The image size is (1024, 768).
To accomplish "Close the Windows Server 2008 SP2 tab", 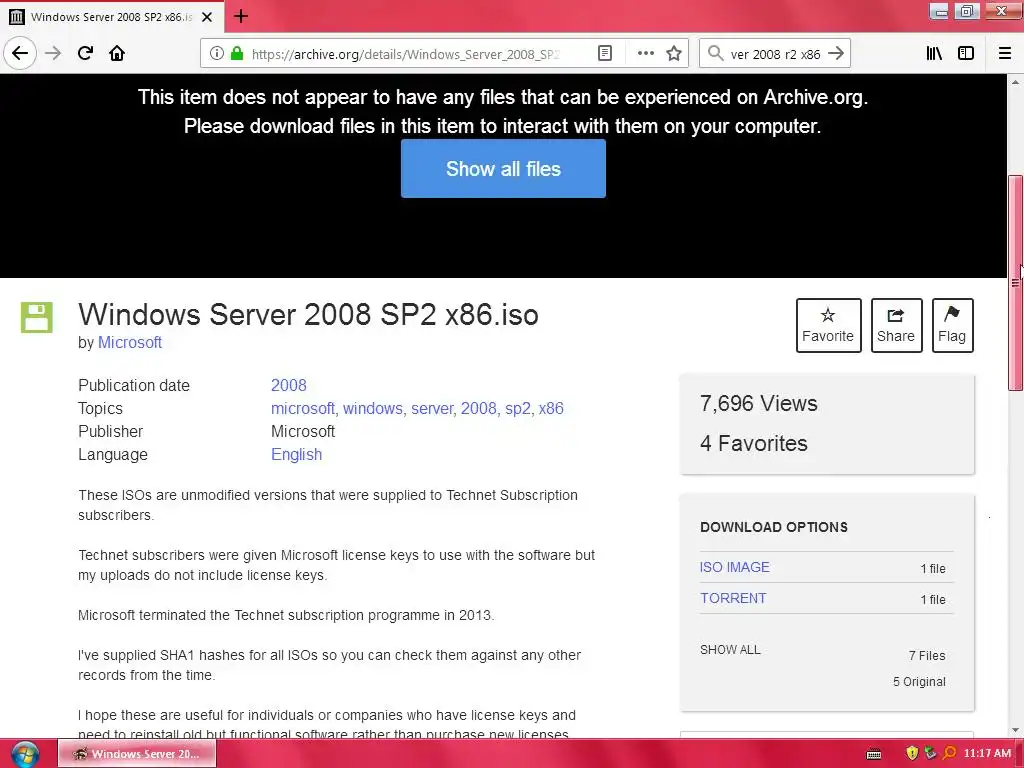I will (207, 17).
